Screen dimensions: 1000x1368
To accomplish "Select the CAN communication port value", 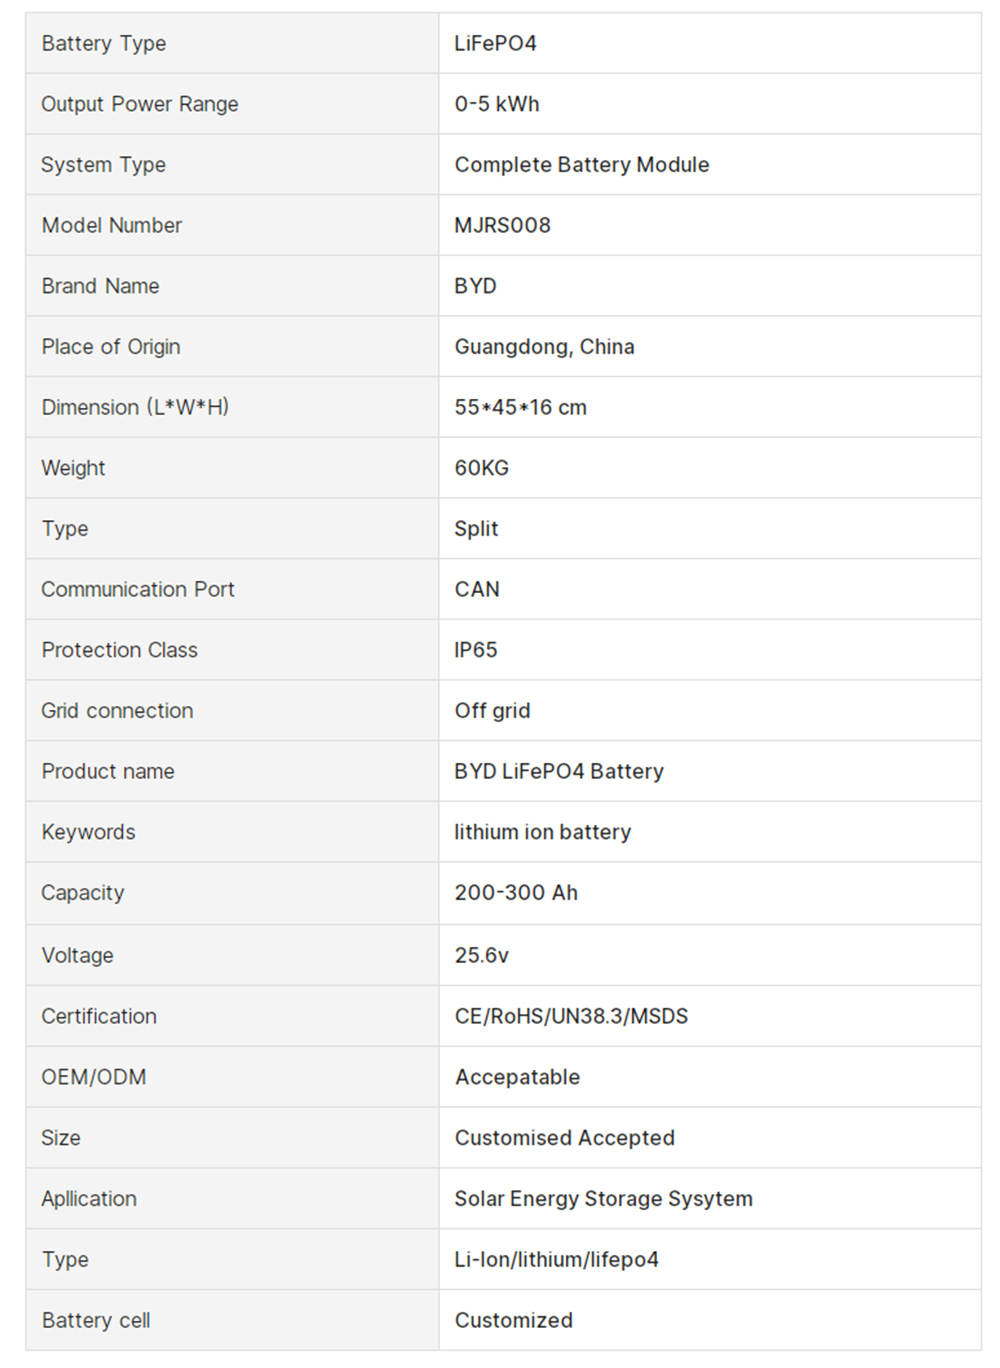I will tap(477, 590).
